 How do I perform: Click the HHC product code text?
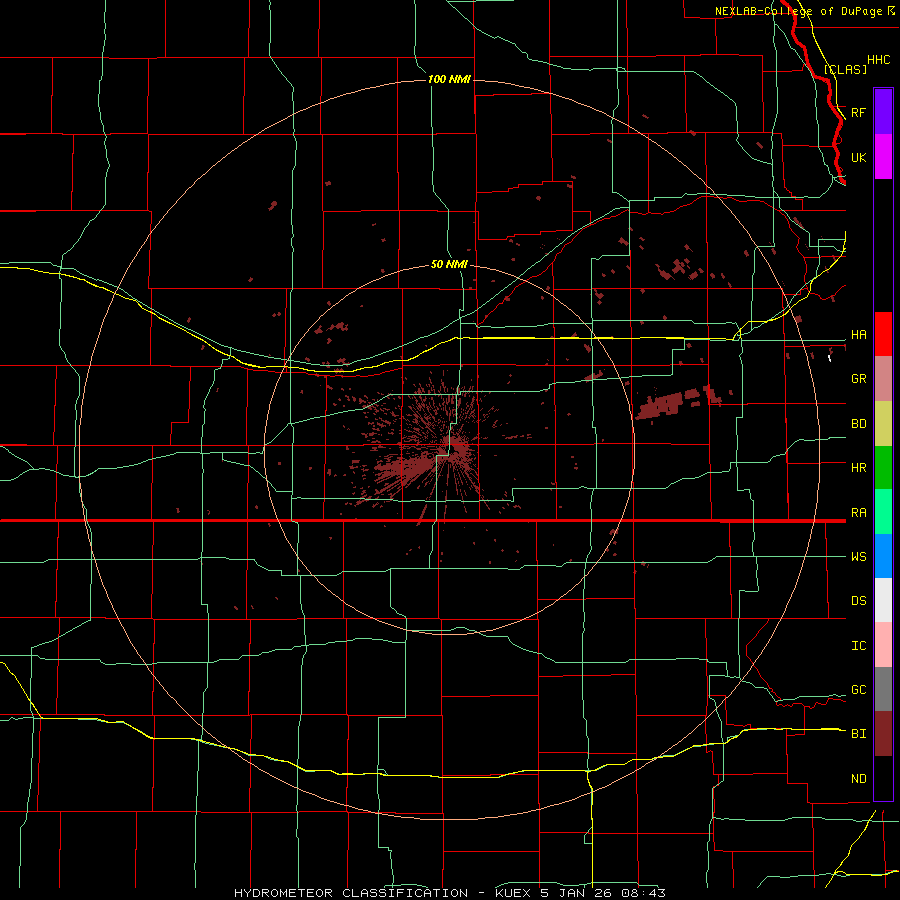(x=878, y=60)
